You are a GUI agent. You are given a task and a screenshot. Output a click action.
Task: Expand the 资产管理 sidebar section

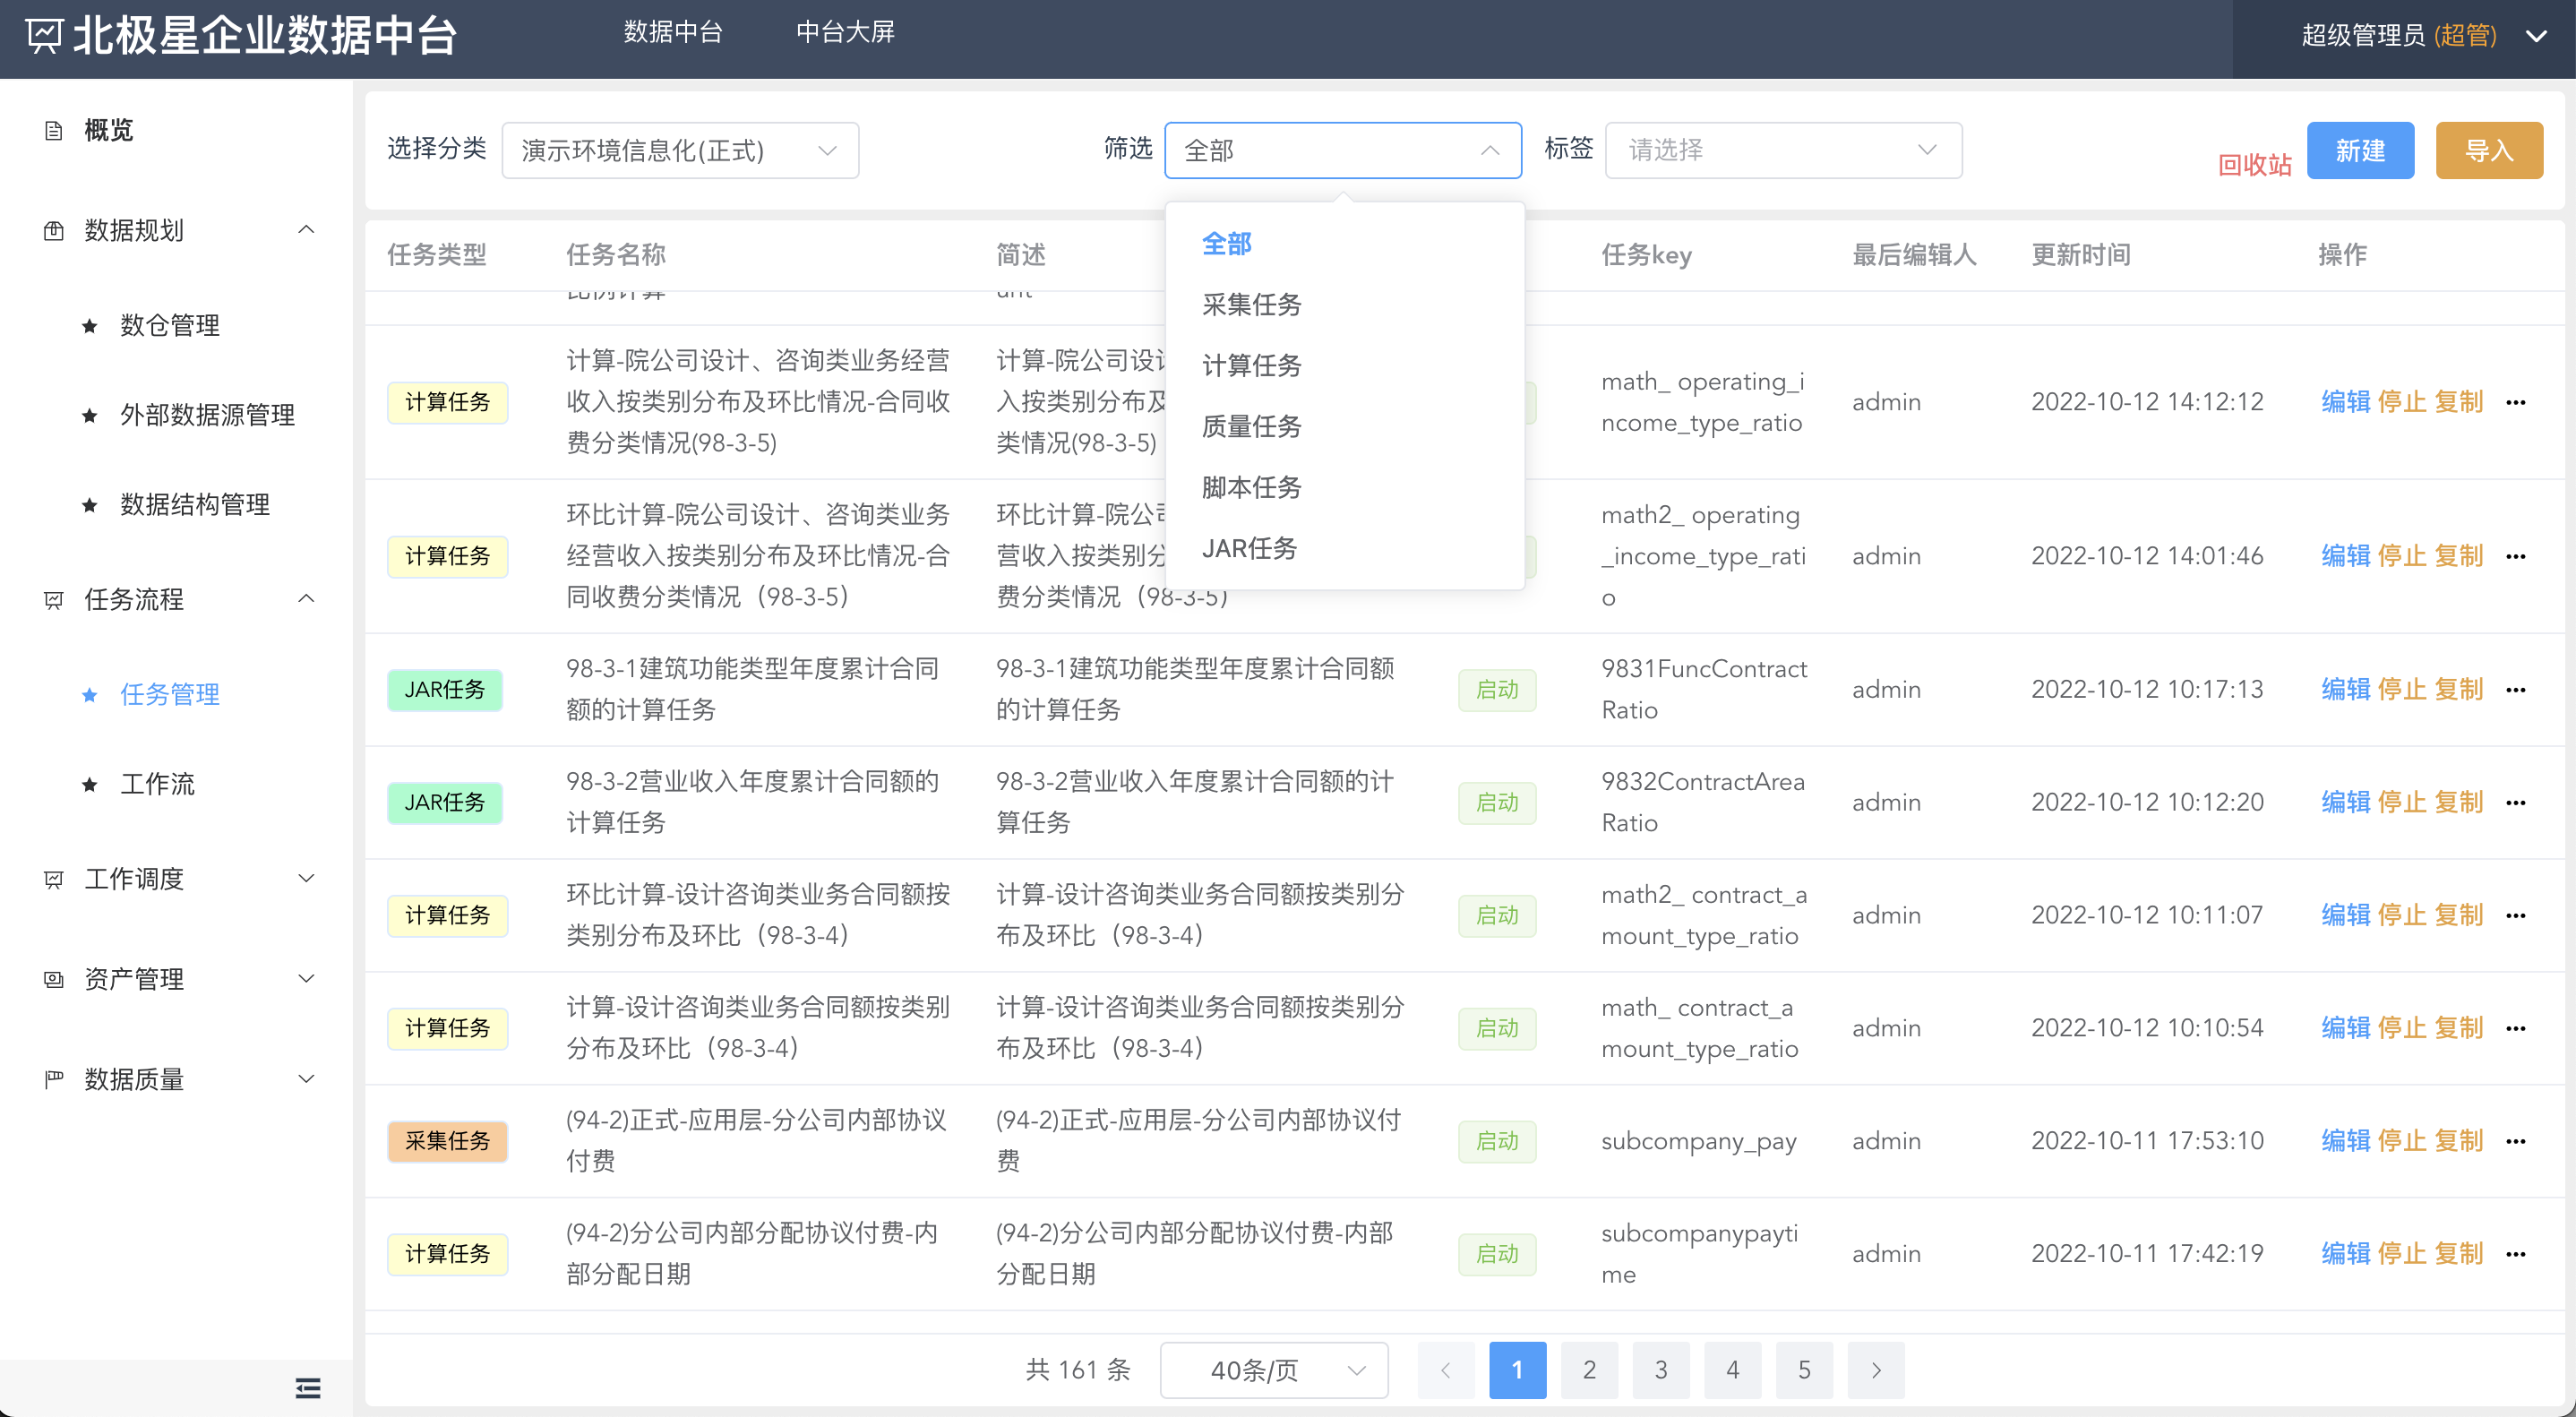[307, 979]
